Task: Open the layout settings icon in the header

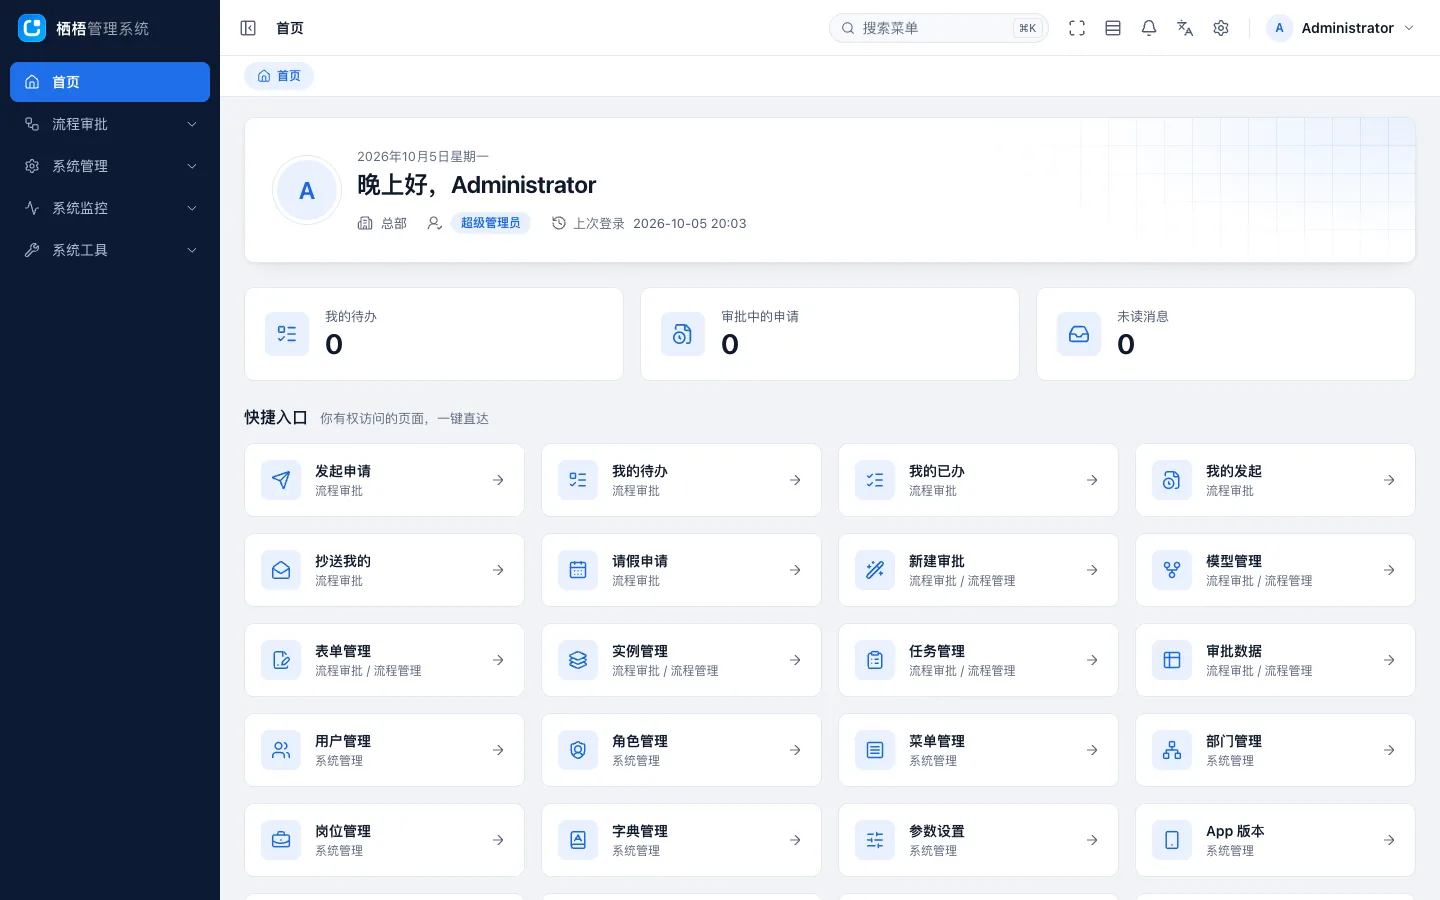Action: point(1113,28)
